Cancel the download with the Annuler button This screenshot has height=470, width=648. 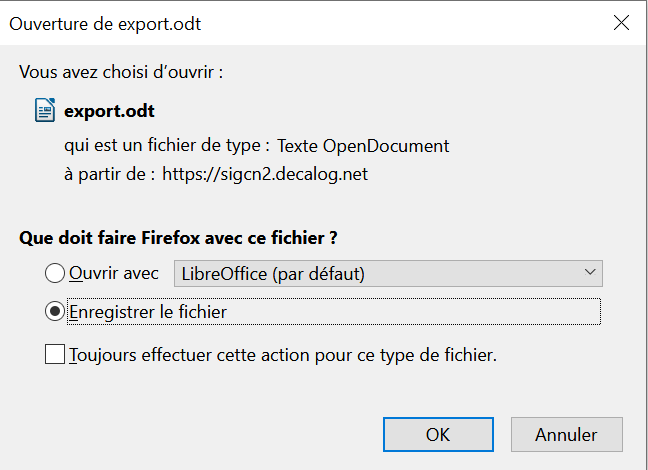[567, 434]
